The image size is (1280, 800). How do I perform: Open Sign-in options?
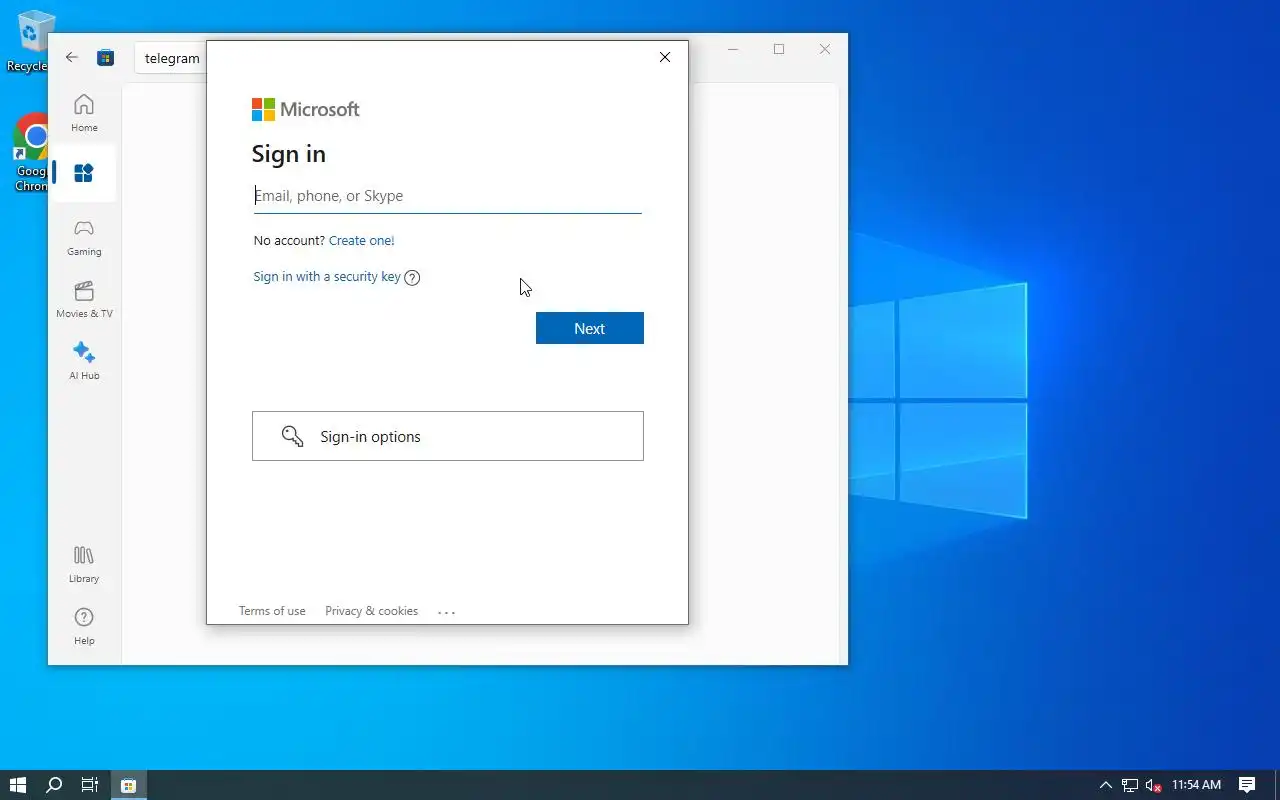click(x=447, y=436)
